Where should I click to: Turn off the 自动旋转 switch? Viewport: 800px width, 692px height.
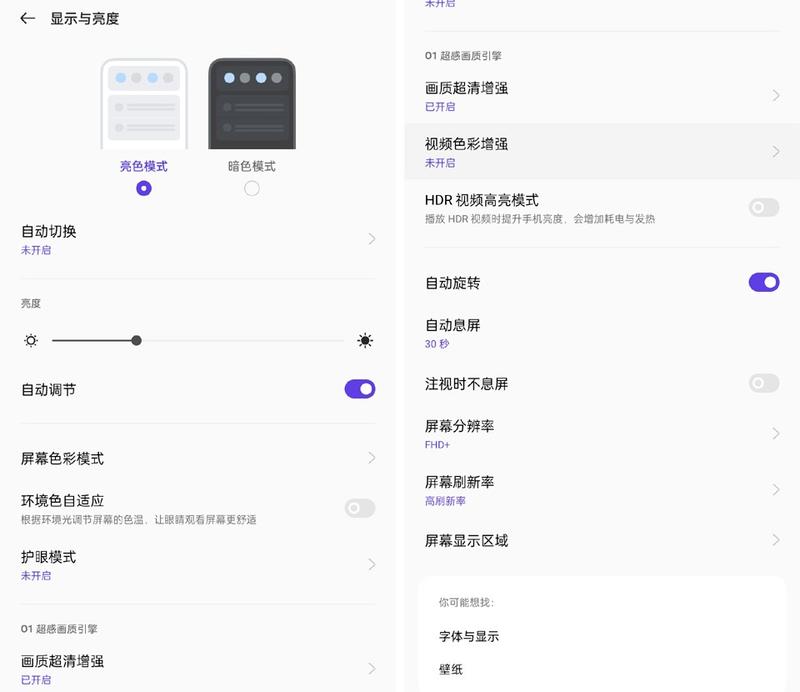tap(764, 282)
